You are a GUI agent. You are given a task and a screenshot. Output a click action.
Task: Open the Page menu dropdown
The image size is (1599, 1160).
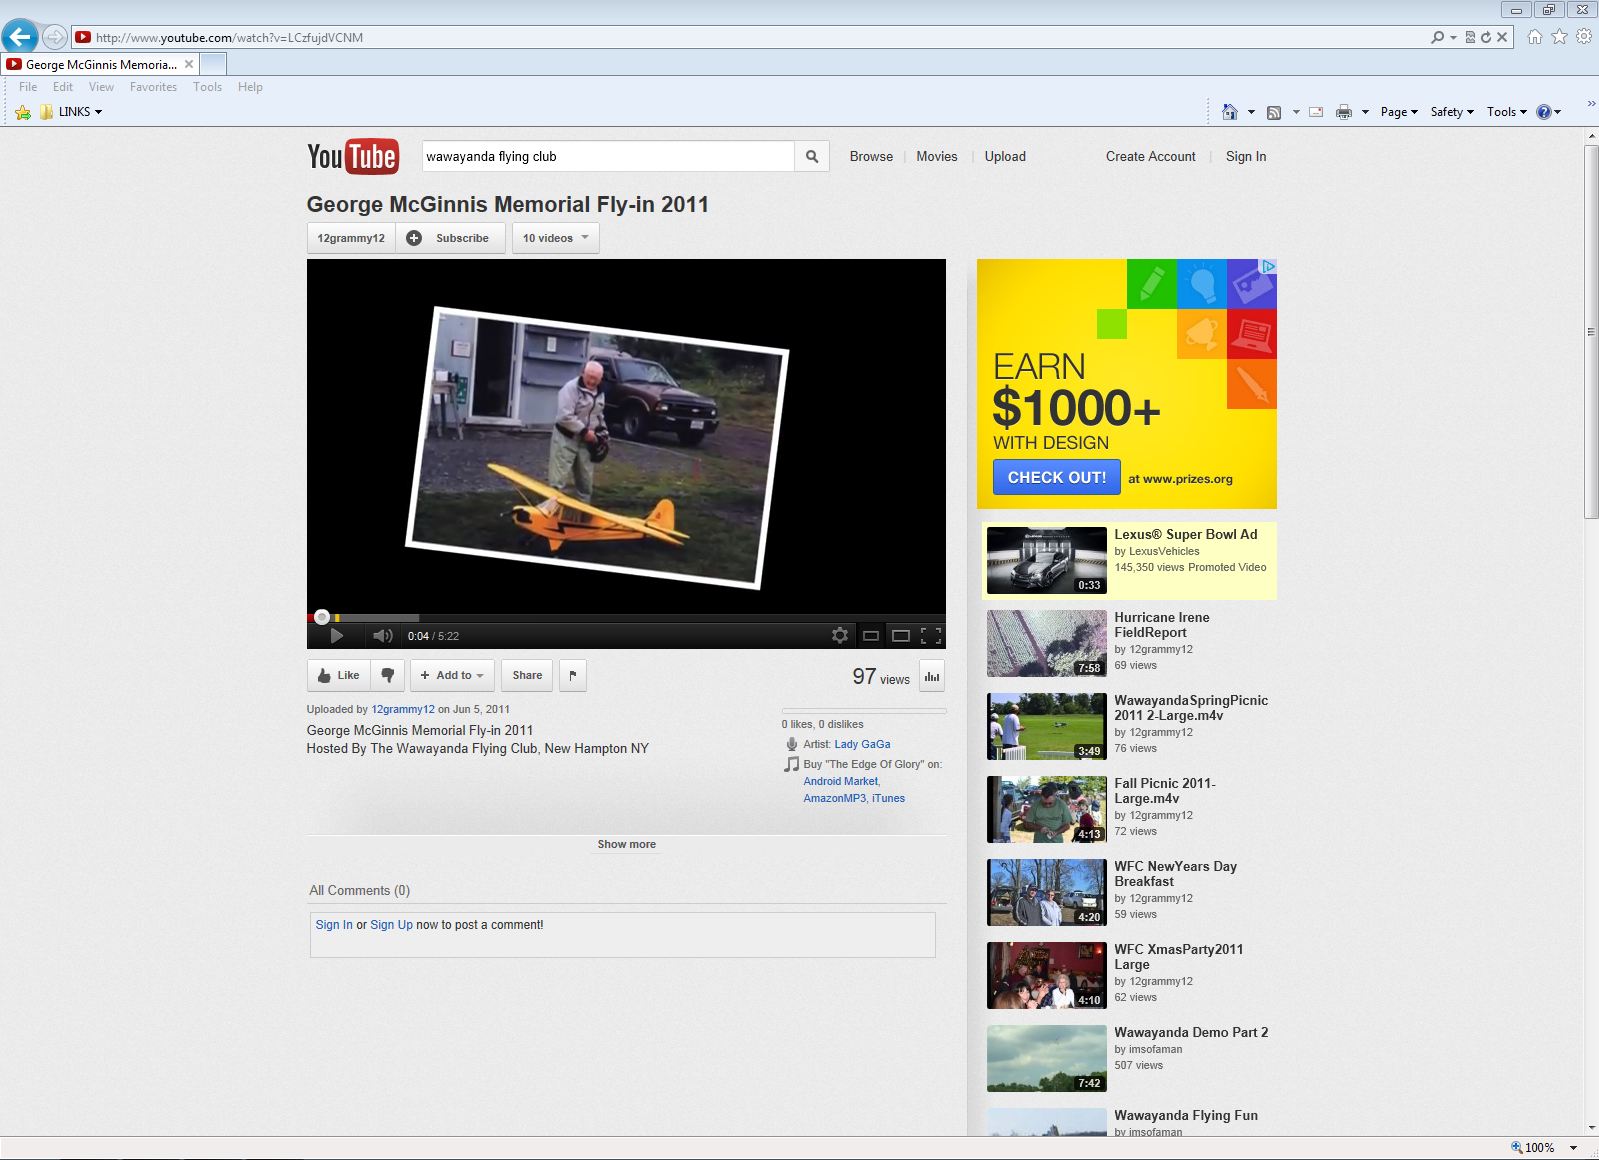click(1399, 112)
